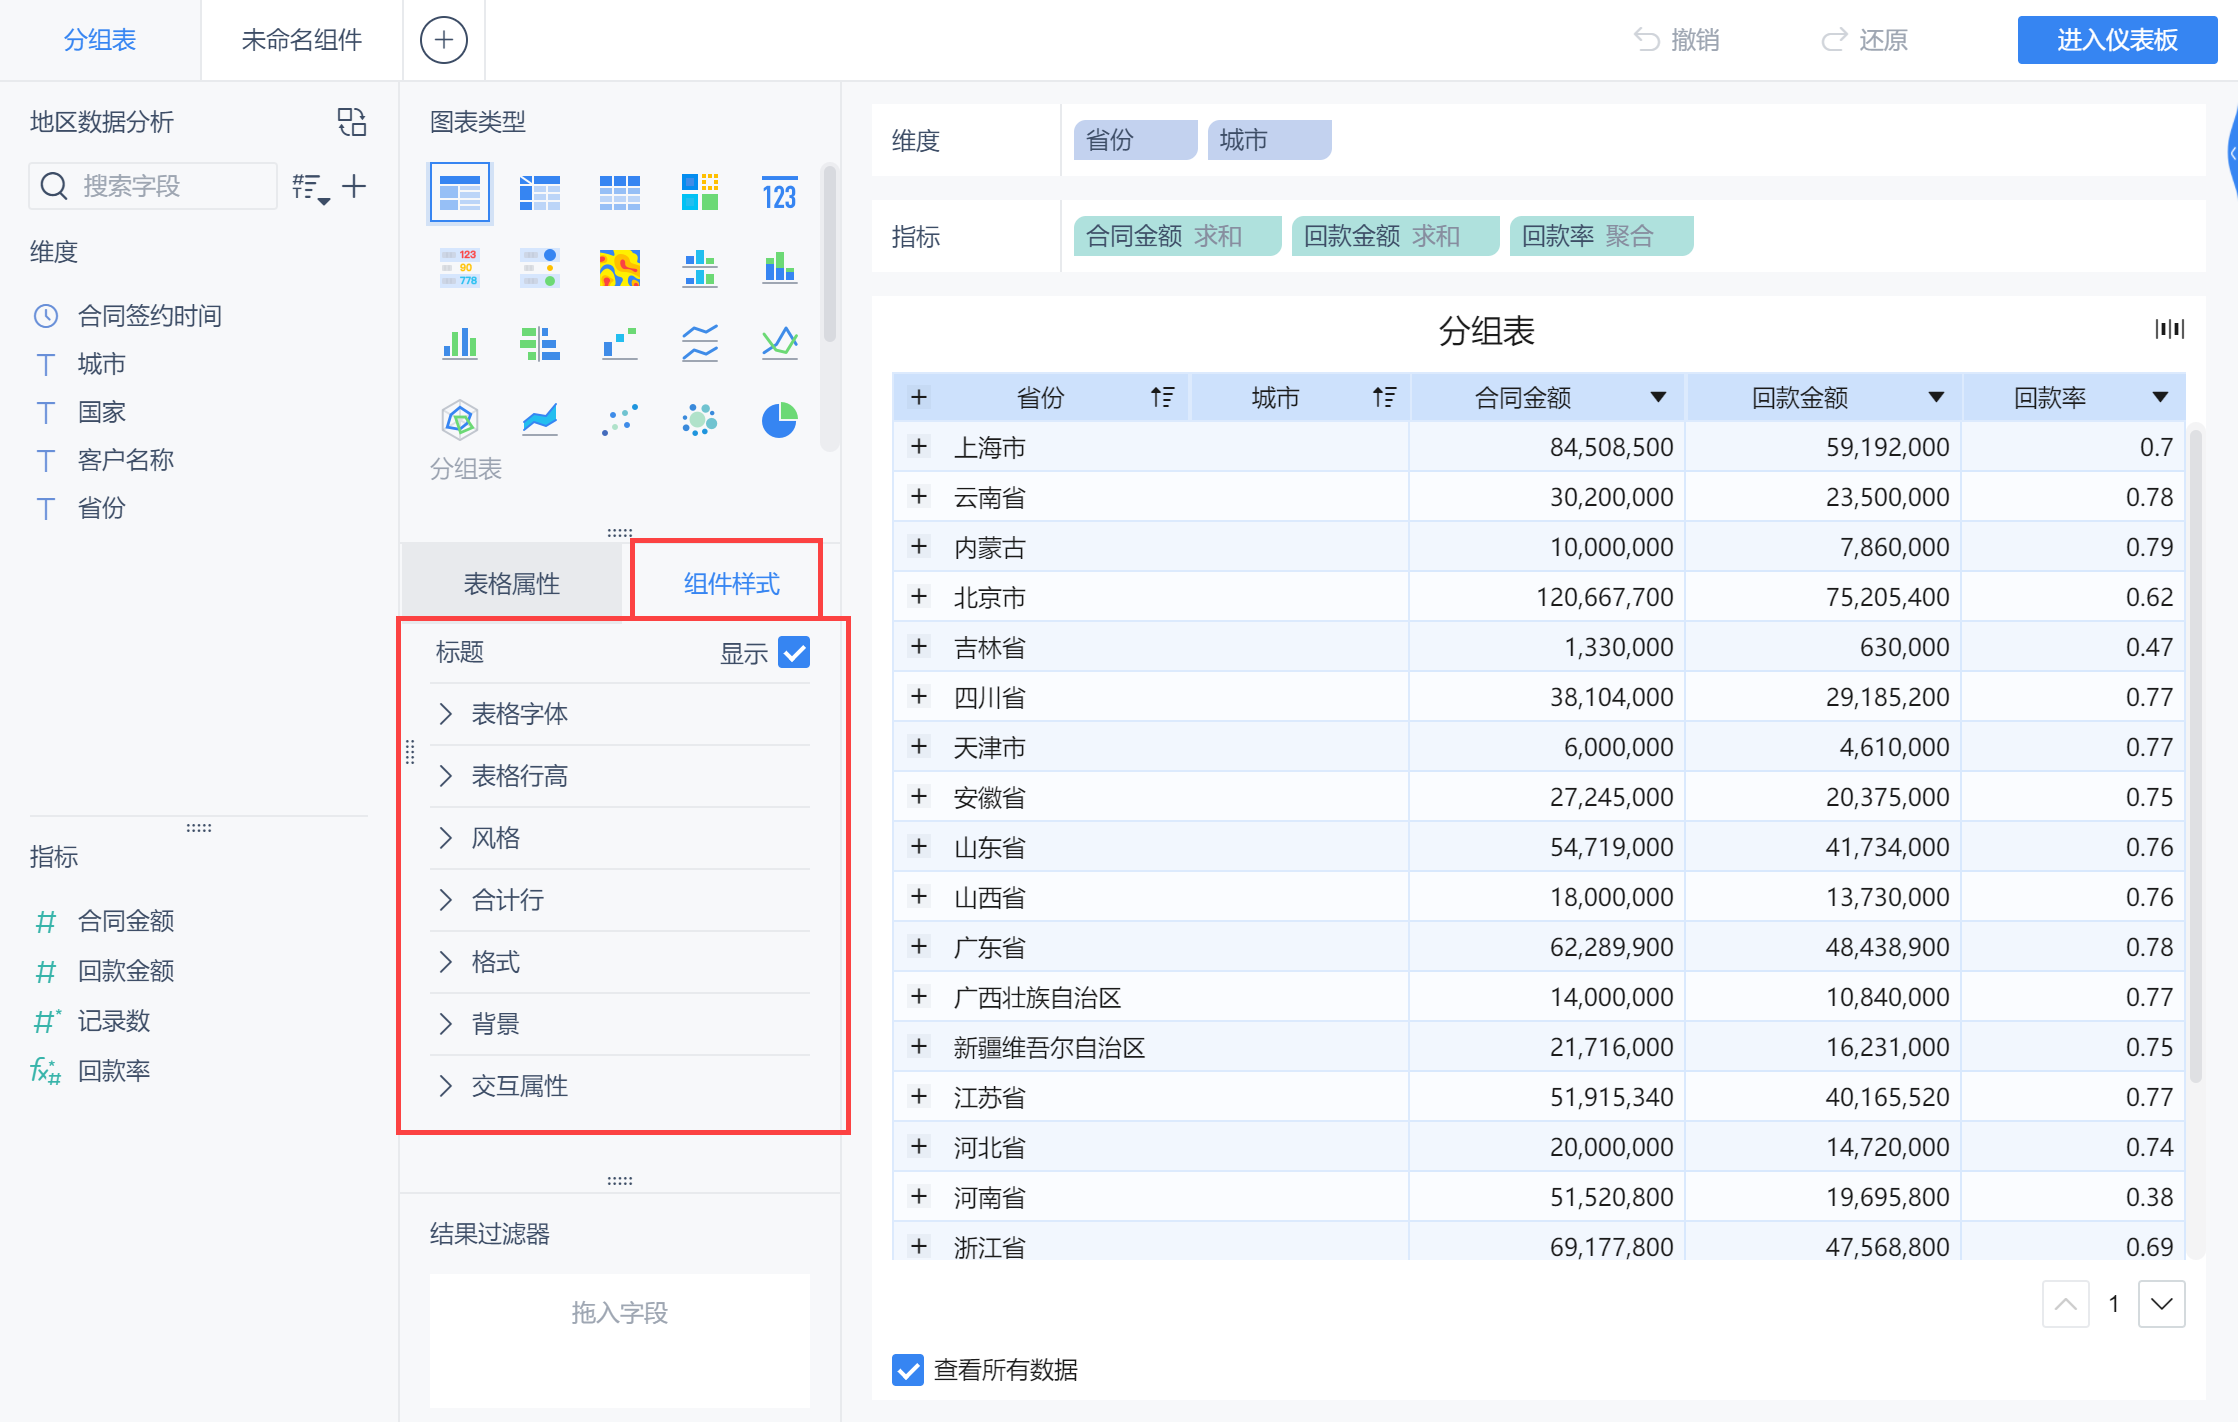This screenshot has width=2238, height=1422.
Task: Expand the 背景 settings section
Action: 495,1024
